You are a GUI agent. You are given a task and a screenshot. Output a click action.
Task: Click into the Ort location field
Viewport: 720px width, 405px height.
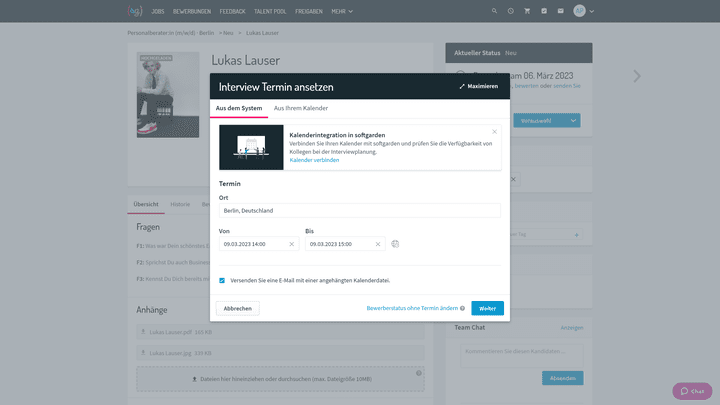(359, 211)
